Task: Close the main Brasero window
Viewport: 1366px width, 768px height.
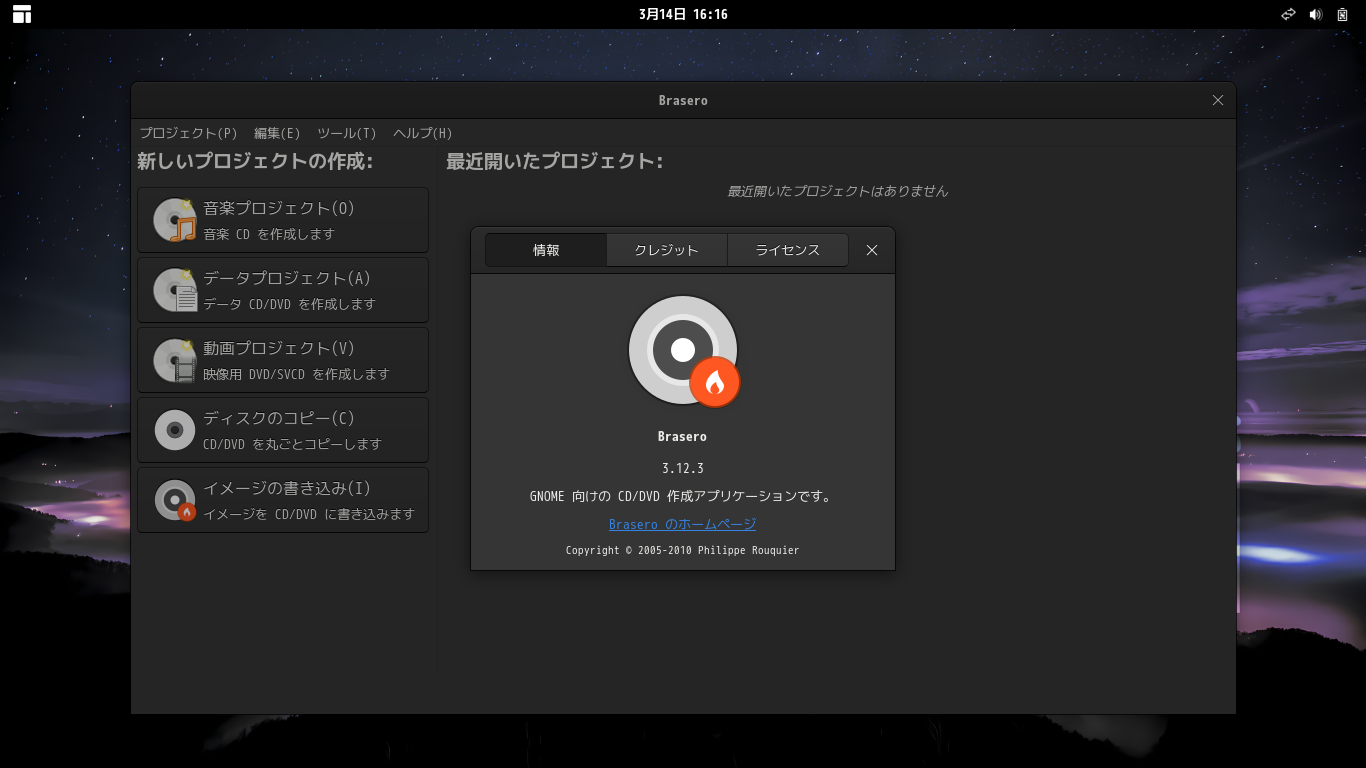Action: [1218, 100]
